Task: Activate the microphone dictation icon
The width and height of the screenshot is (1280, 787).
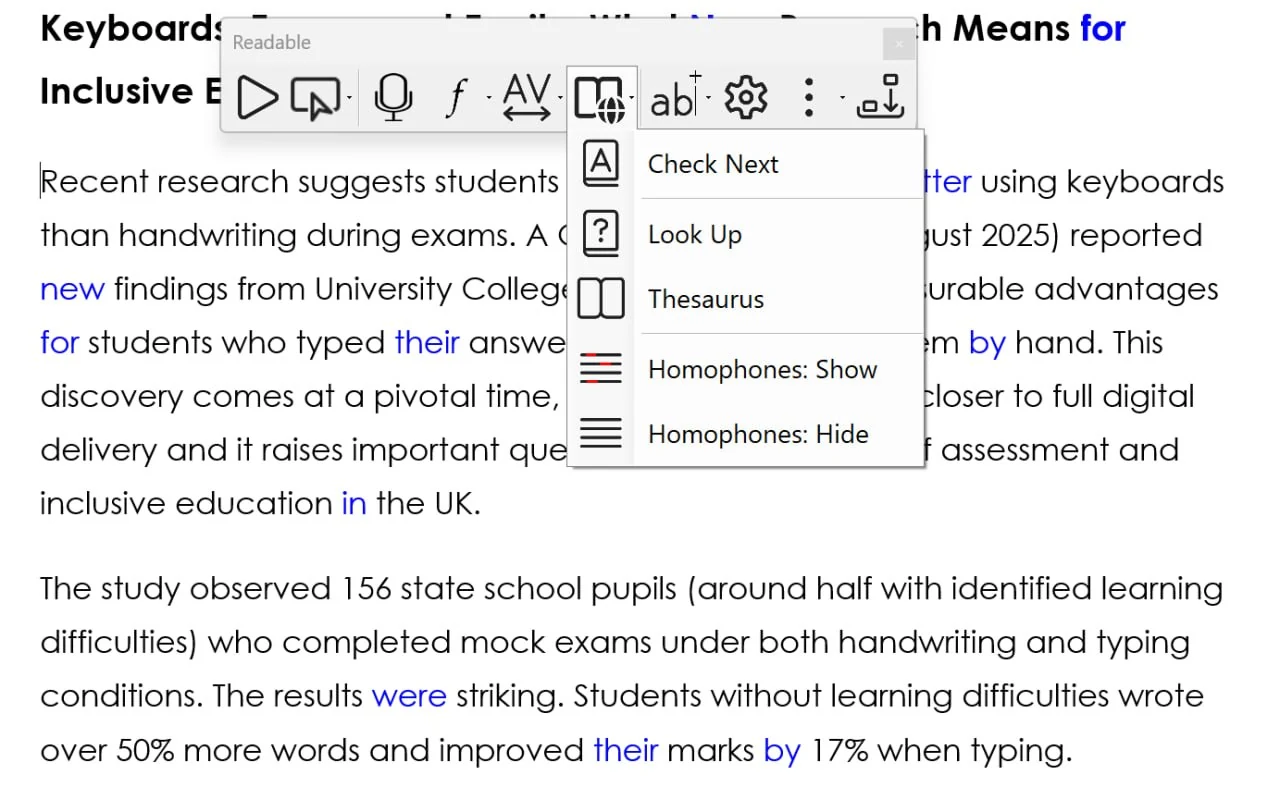Action: [393, 98]
